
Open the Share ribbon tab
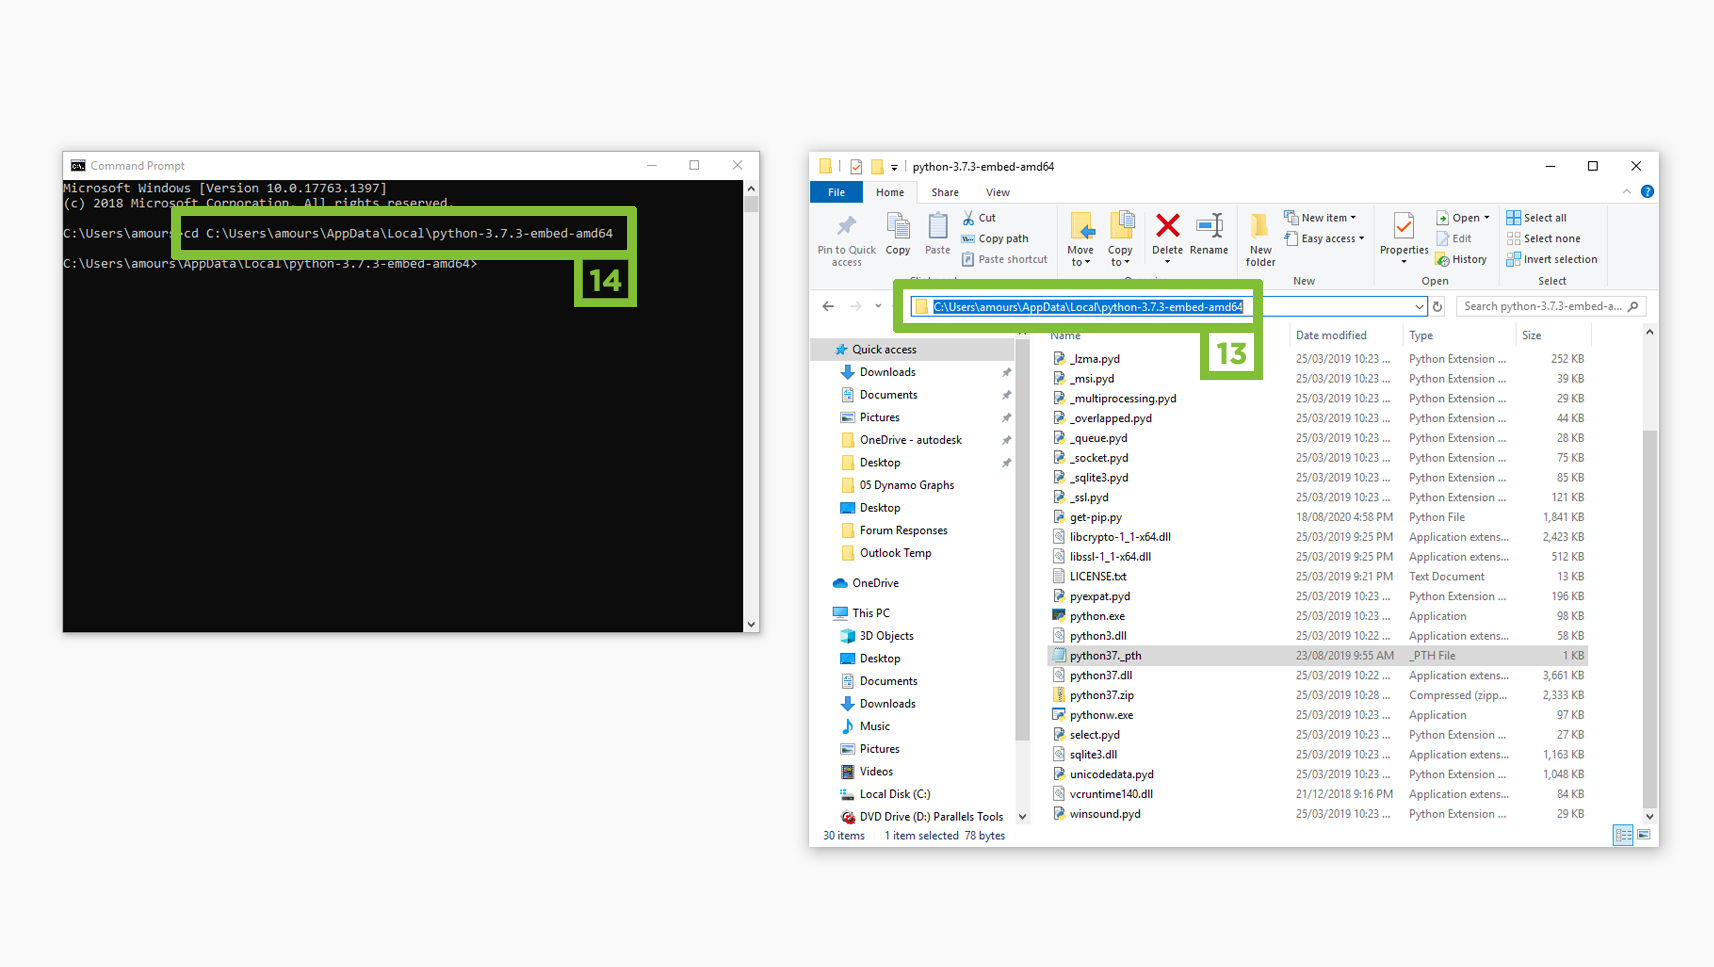[x=944, y=192]
